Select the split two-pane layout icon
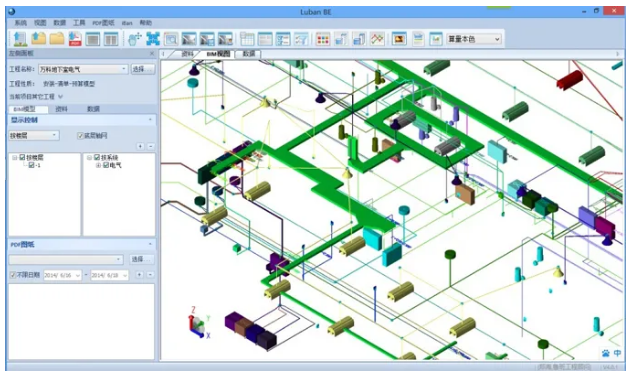Viewport: 631px width, 374px height. 111,39
